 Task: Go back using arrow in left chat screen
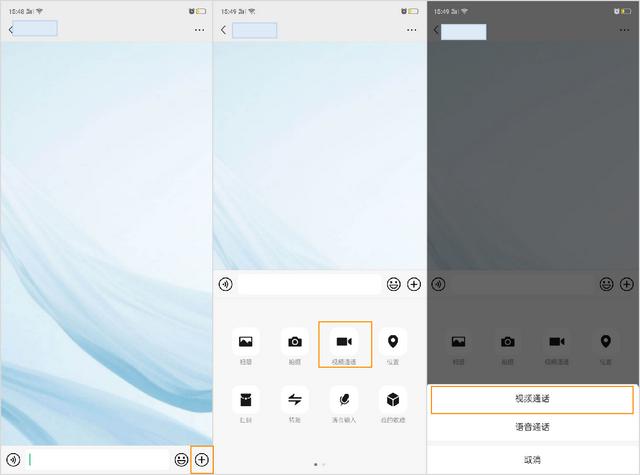tap(10, 30)
